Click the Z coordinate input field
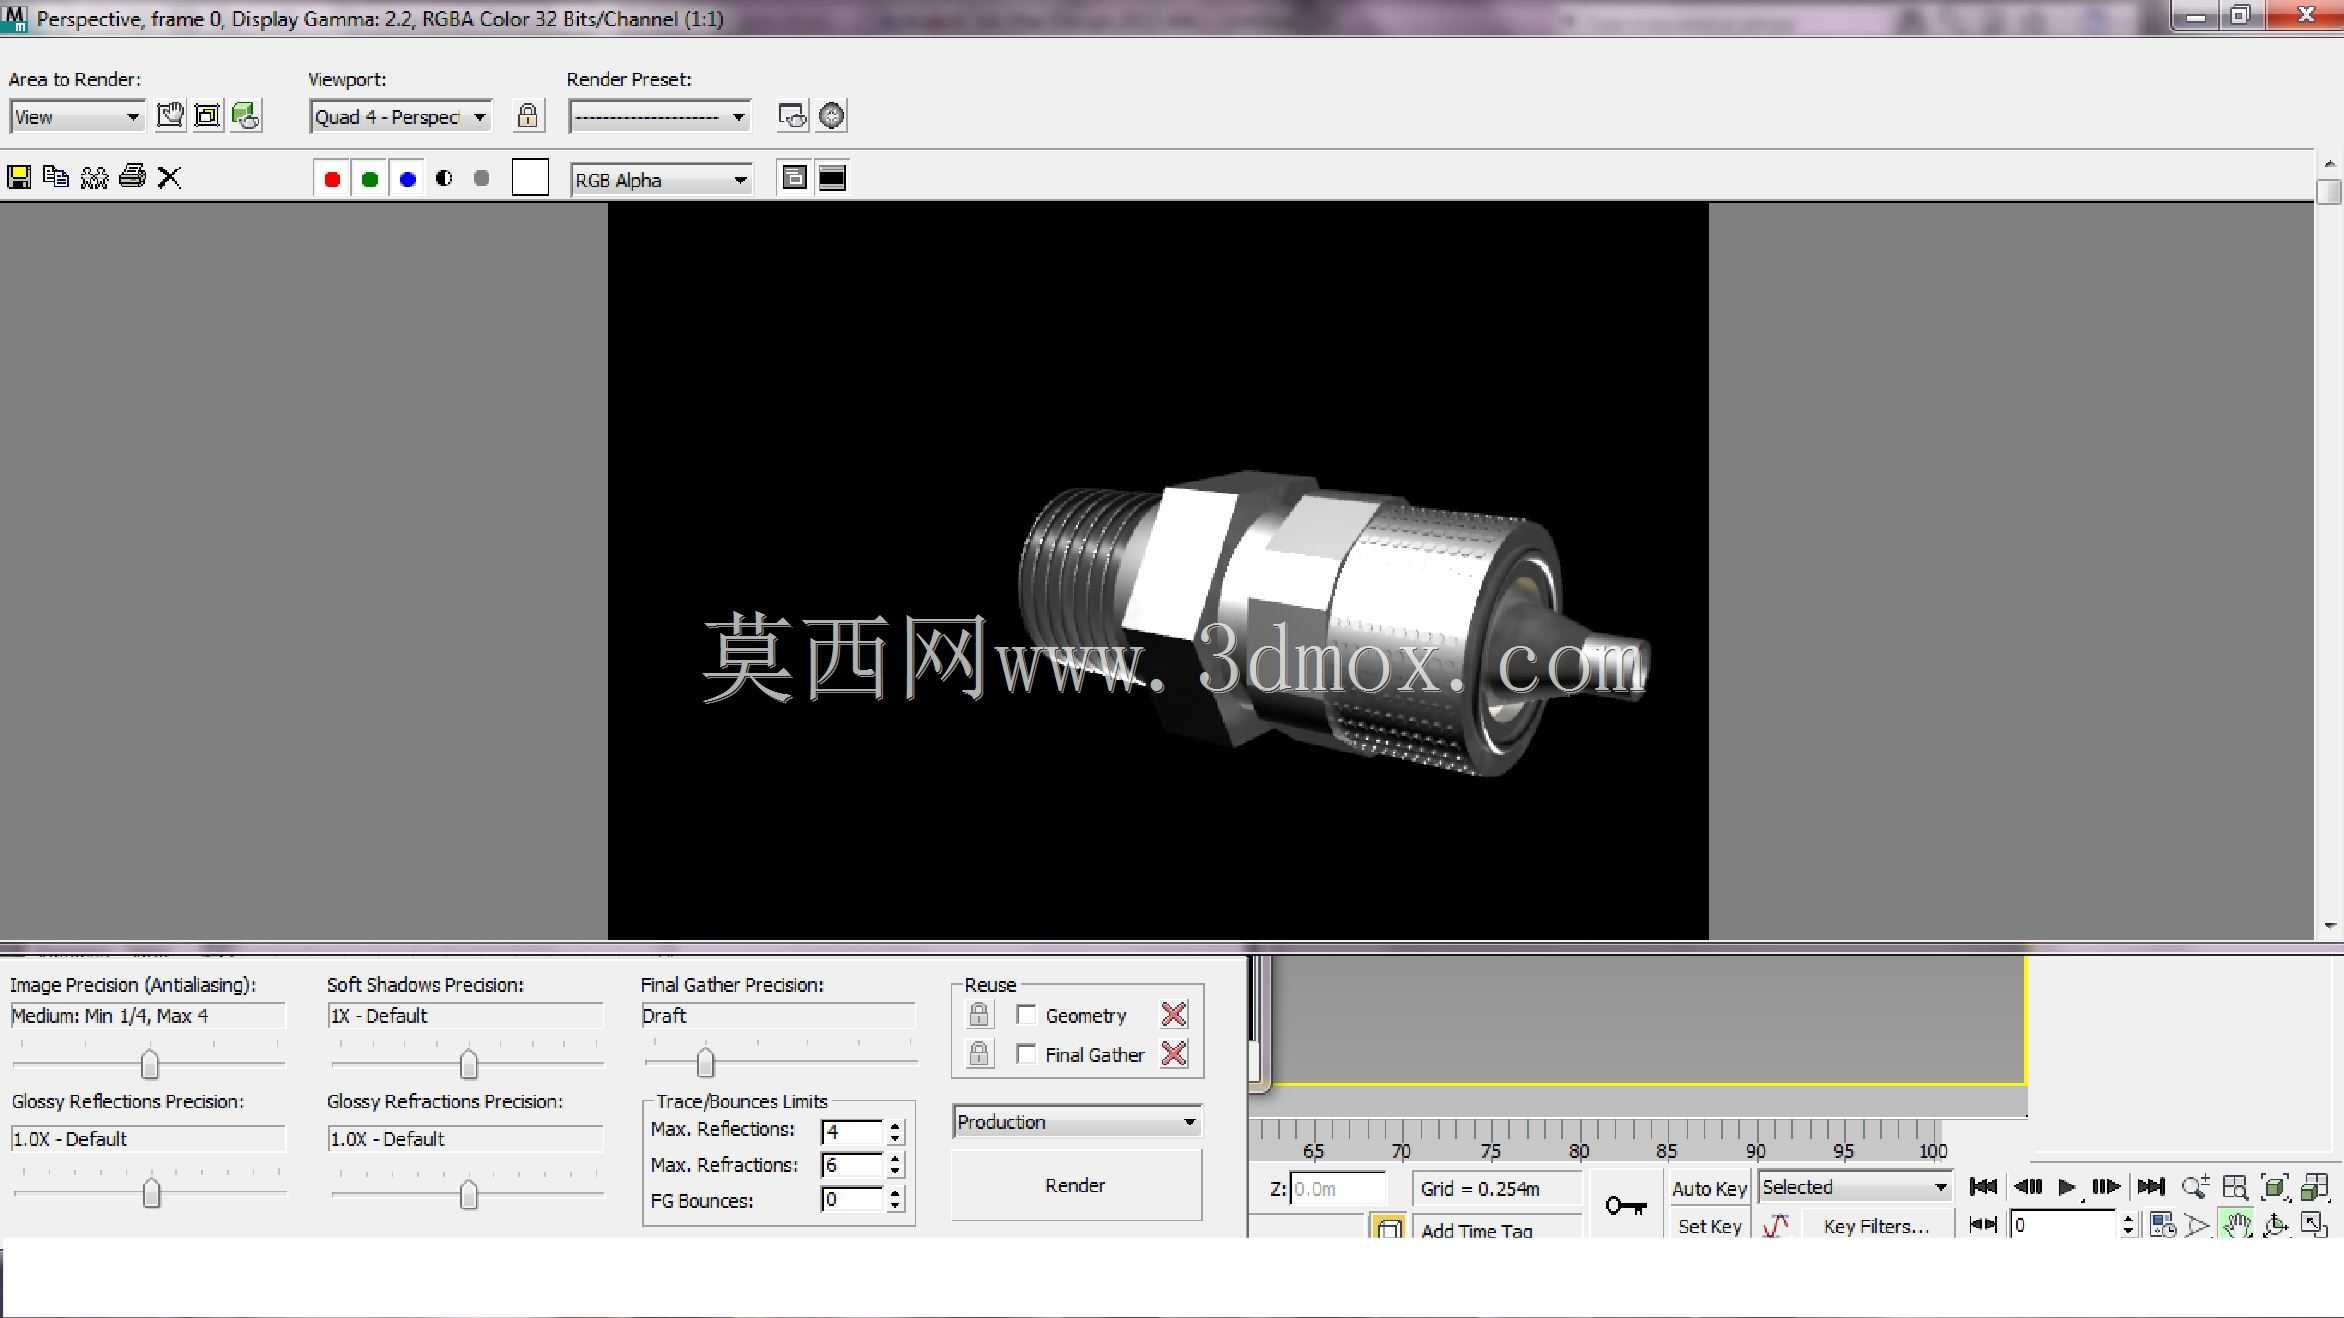2344x1318 pixels. coord(1338,1189)
